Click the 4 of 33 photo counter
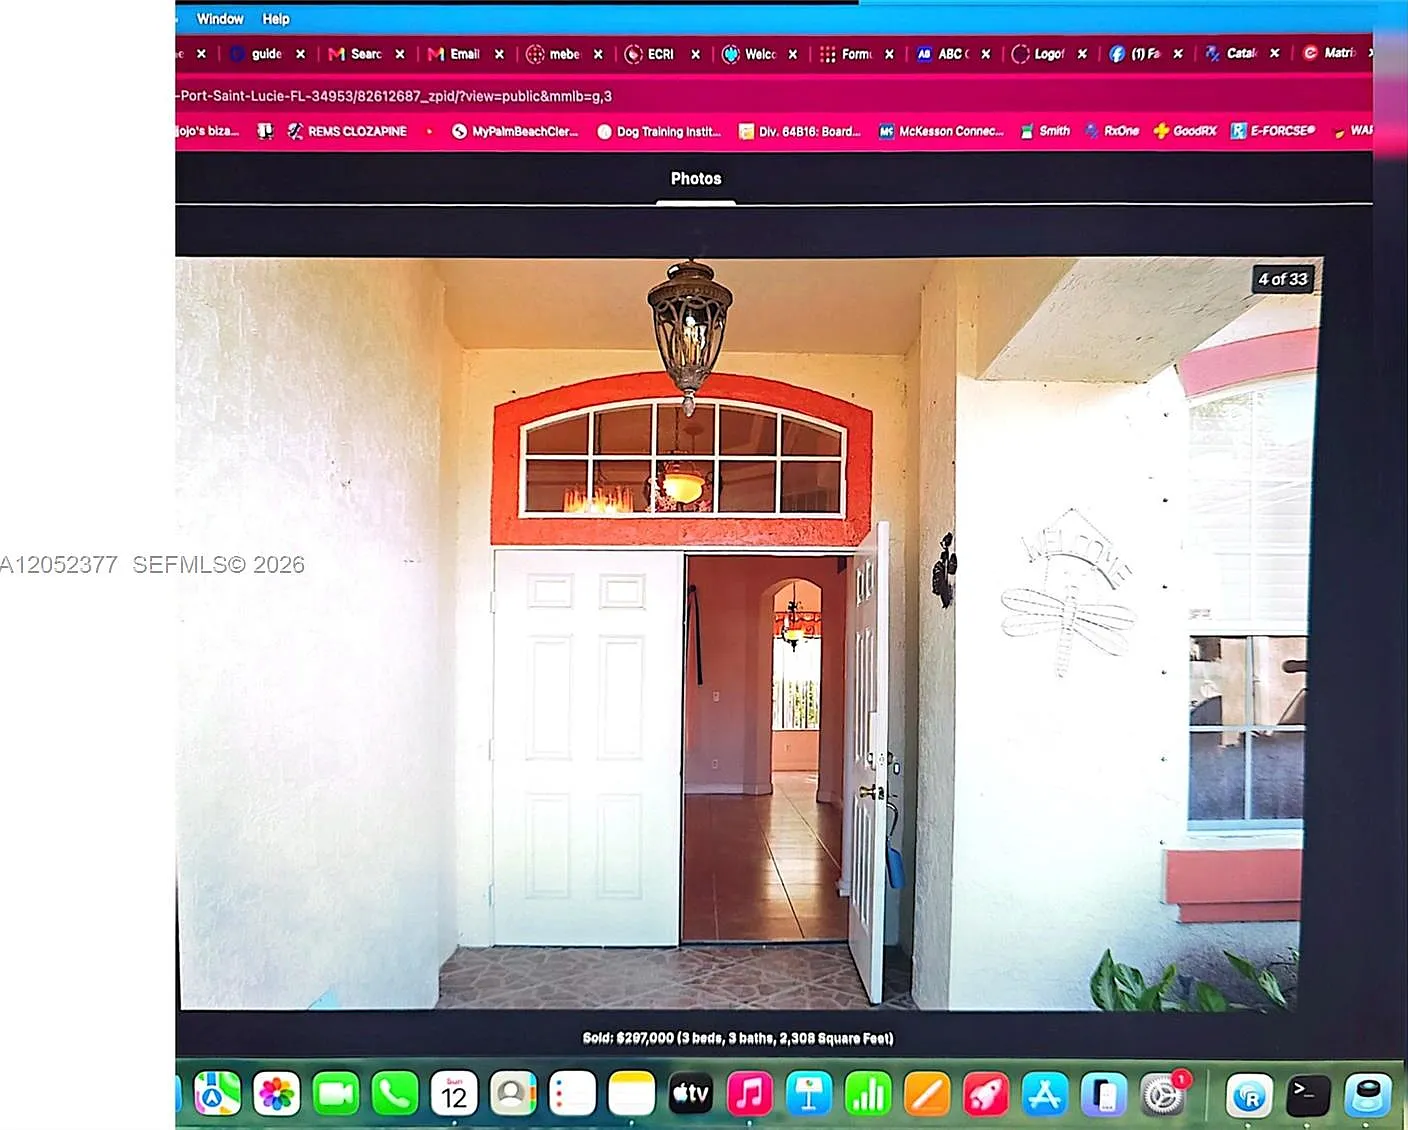Screen dimensions: 1408x1130 point(1283,279)
